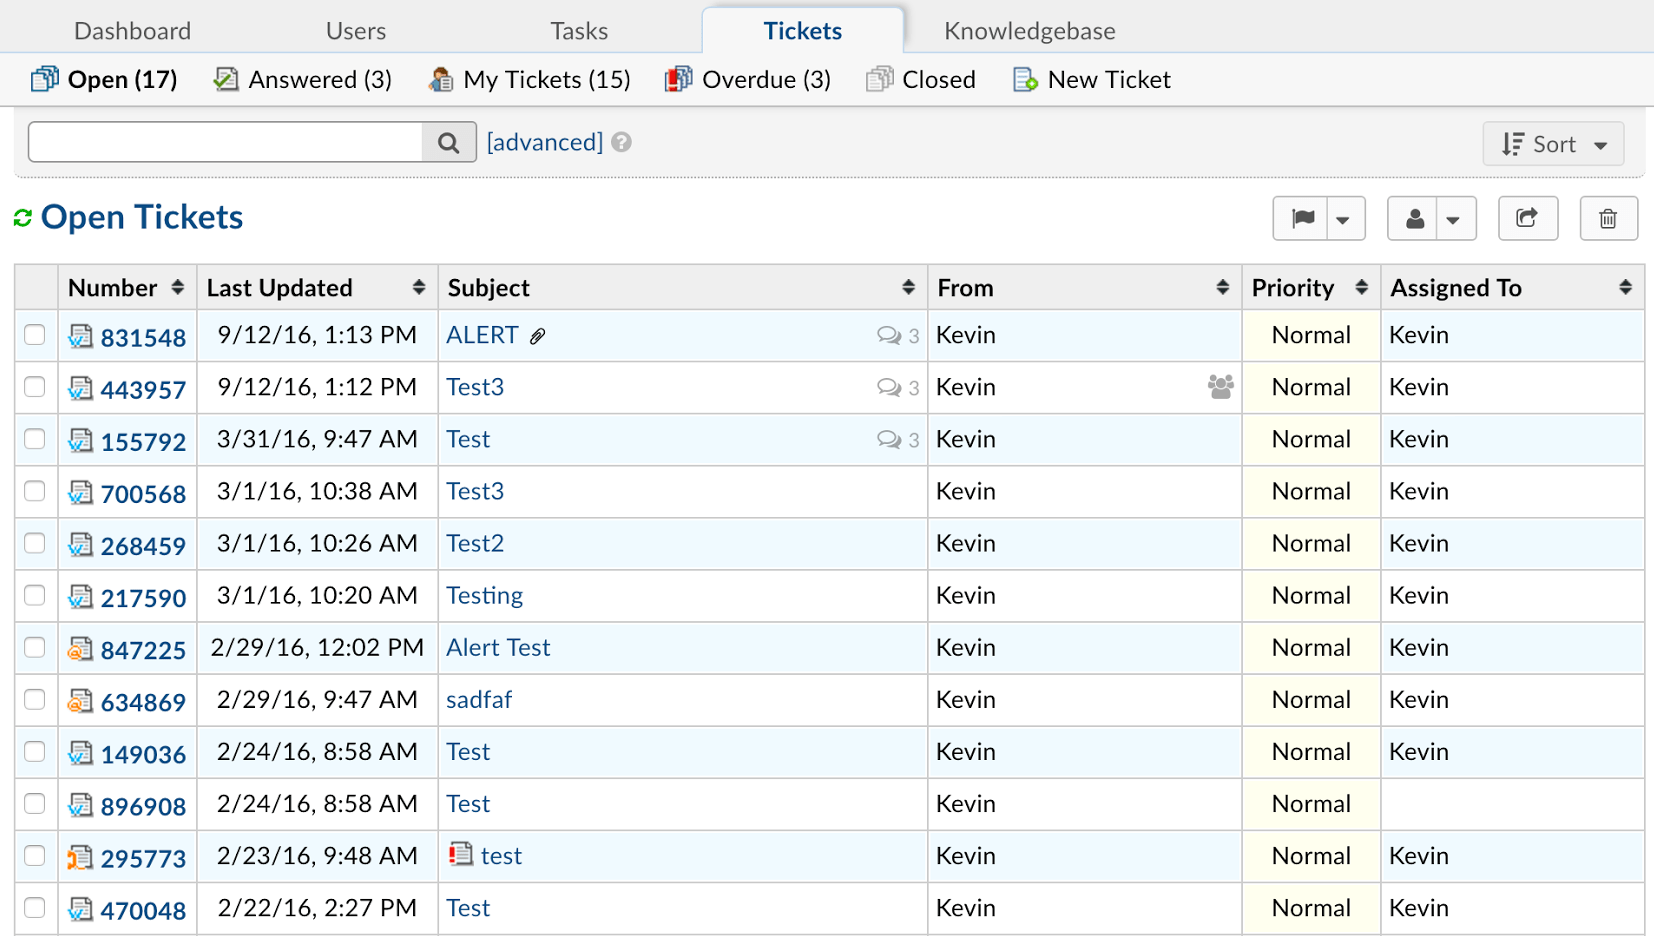
Task: Open the Overdue (3) queue
Action: (748, 80)
